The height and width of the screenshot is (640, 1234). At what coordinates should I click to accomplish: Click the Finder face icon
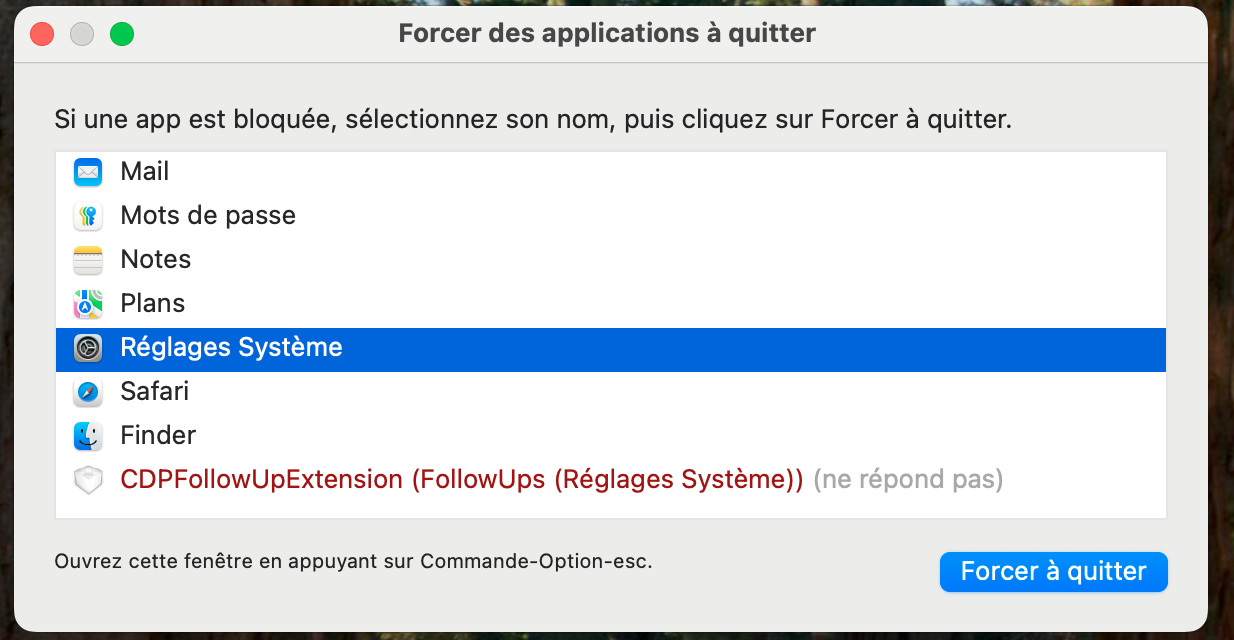88,436
